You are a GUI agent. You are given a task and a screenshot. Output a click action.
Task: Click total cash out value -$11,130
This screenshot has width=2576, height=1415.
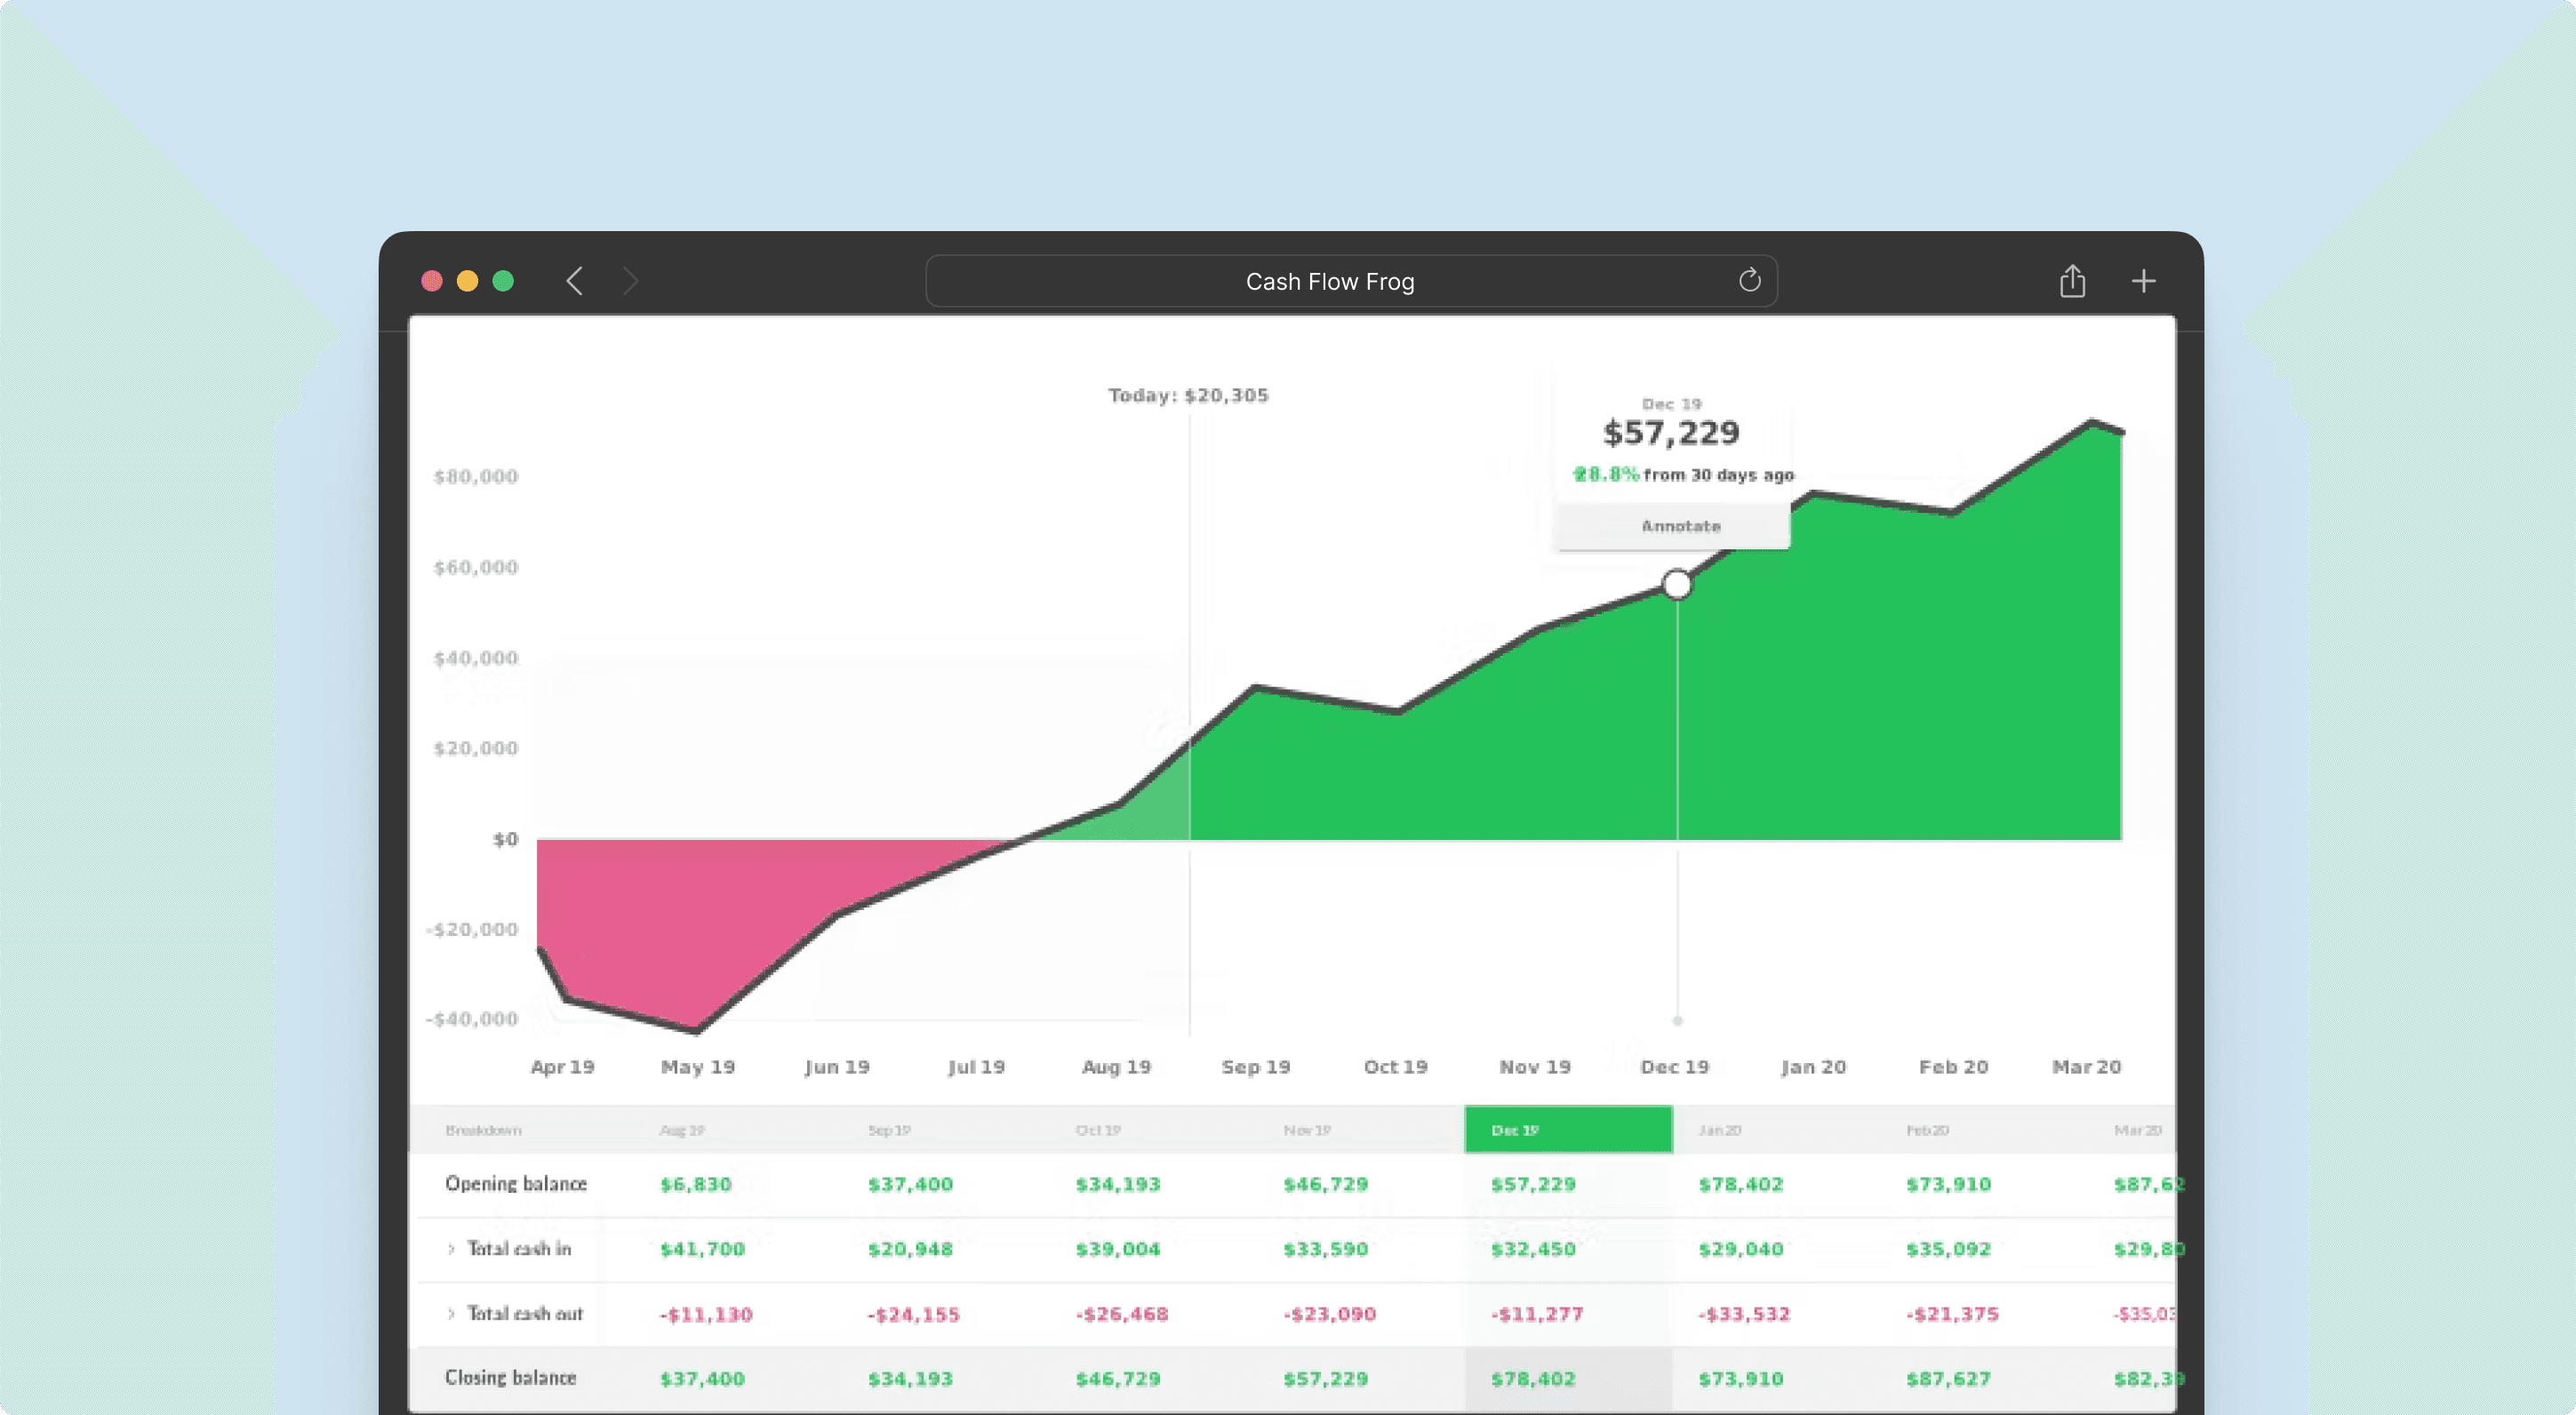706,1314
